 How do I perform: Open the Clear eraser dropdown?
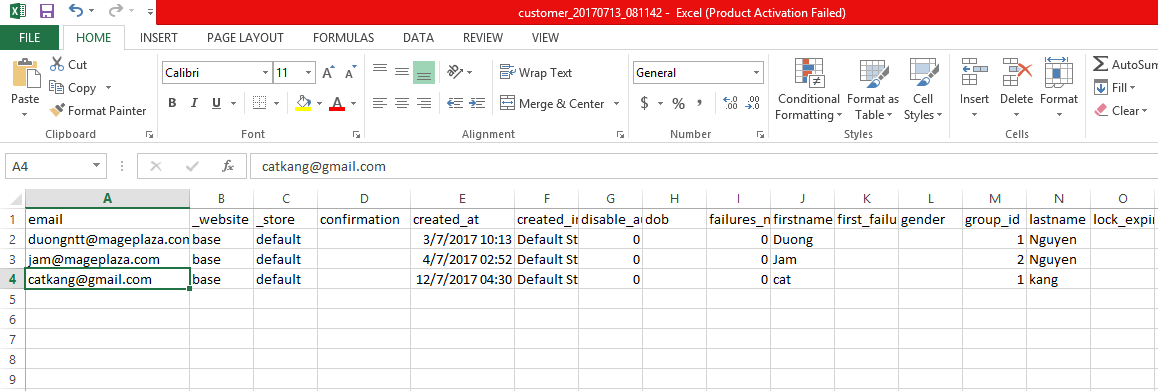(x=1120, y=110)
